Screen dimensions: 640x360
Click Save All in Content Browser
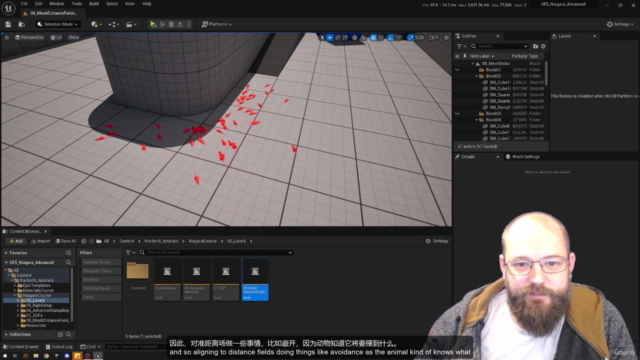point(66,241)
